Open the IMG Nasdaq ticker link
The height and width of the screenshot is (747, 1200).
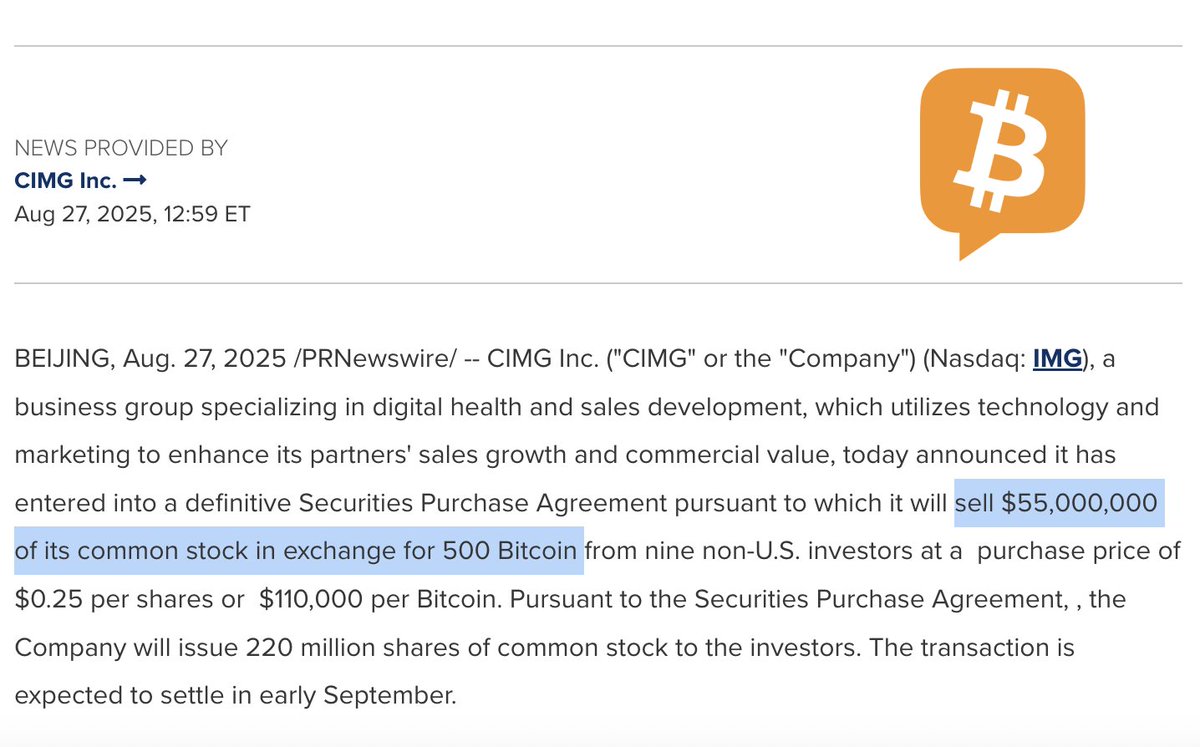1056,359
